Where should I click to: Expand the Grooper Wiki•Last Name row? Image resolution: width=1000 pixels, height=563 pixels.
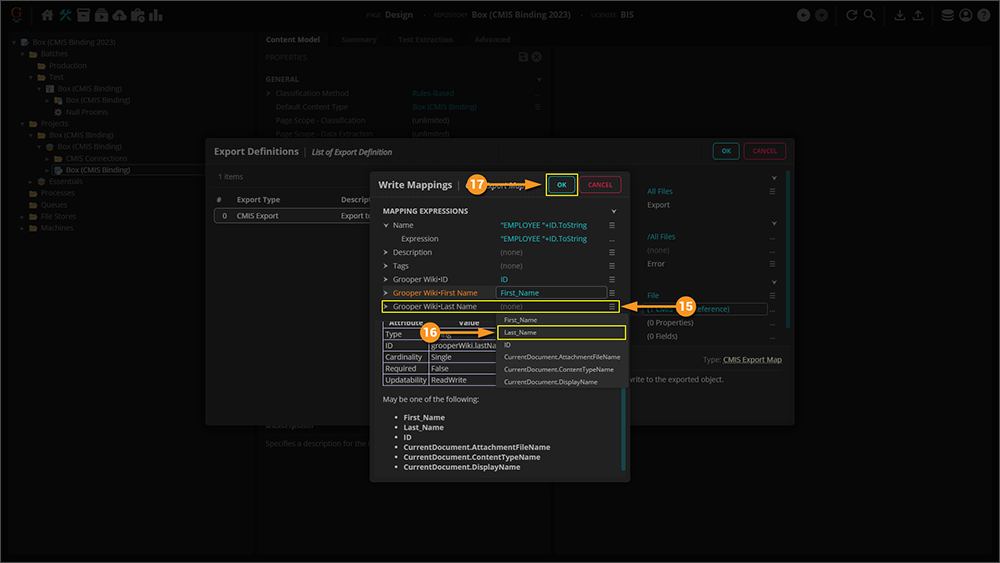click(386, 307)
